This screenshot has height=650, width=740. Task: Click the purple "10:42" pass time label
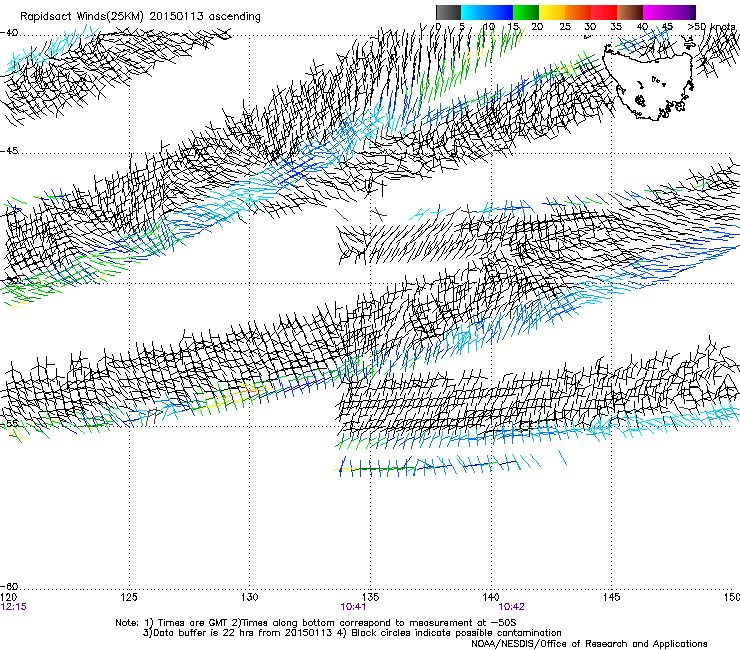(512, 607)
